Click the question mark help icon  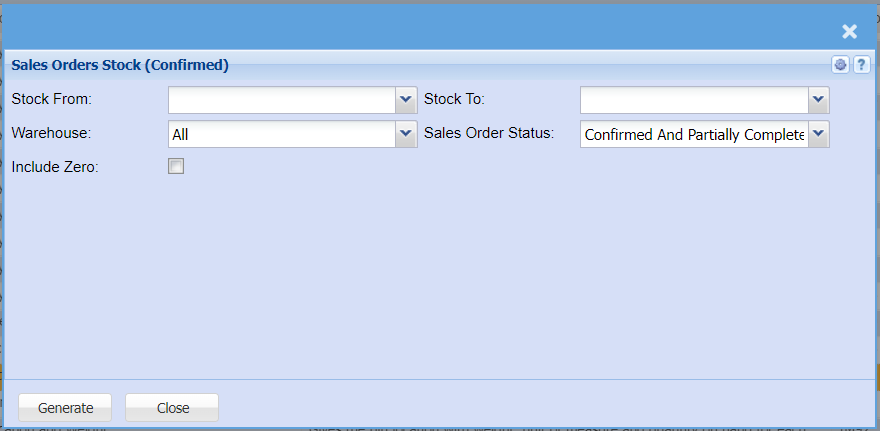pyautogui.click(x=861, y=65)
